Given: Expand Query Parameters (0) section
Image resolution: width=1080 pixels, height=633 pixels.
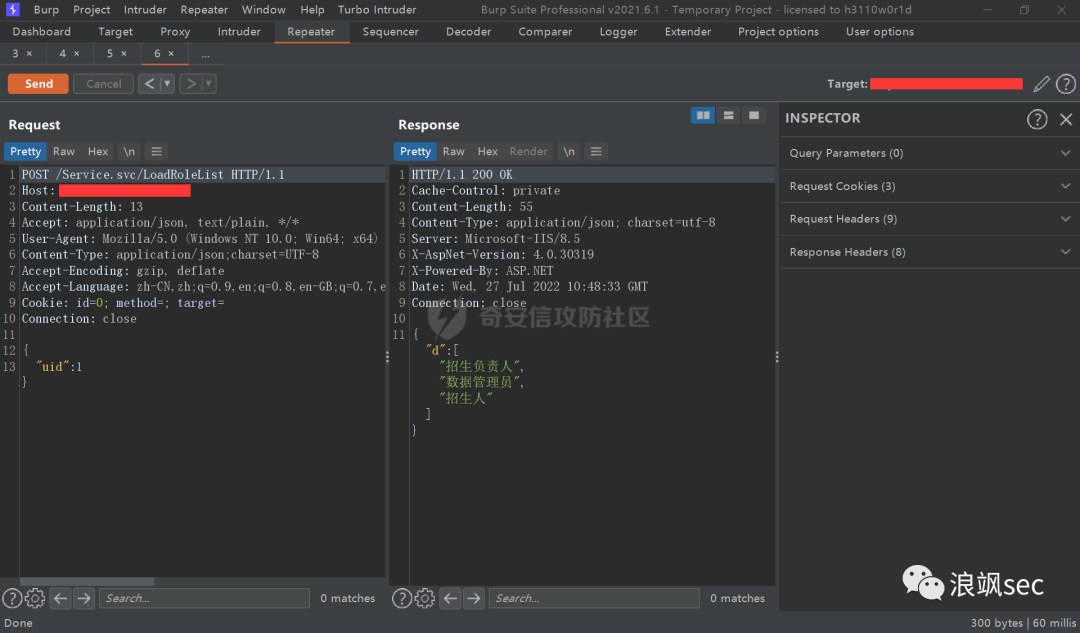Looking at the screenshot, I should pyautogui.click(x=929, y=153).
